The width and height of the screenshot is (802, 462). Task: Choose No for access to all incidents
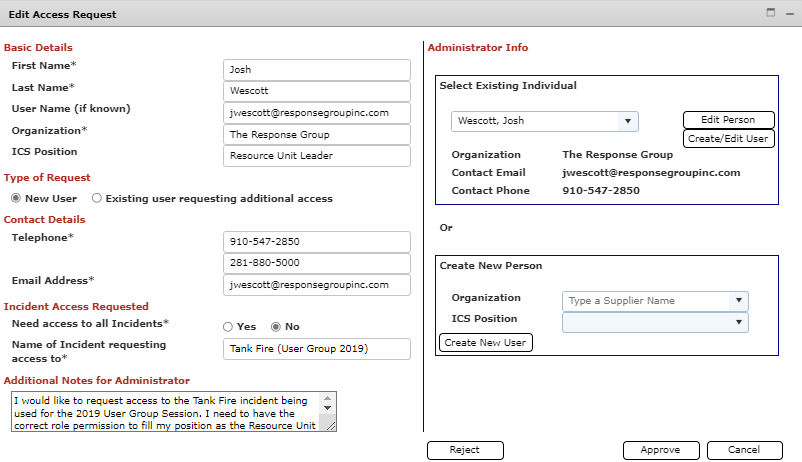[276, 327]
